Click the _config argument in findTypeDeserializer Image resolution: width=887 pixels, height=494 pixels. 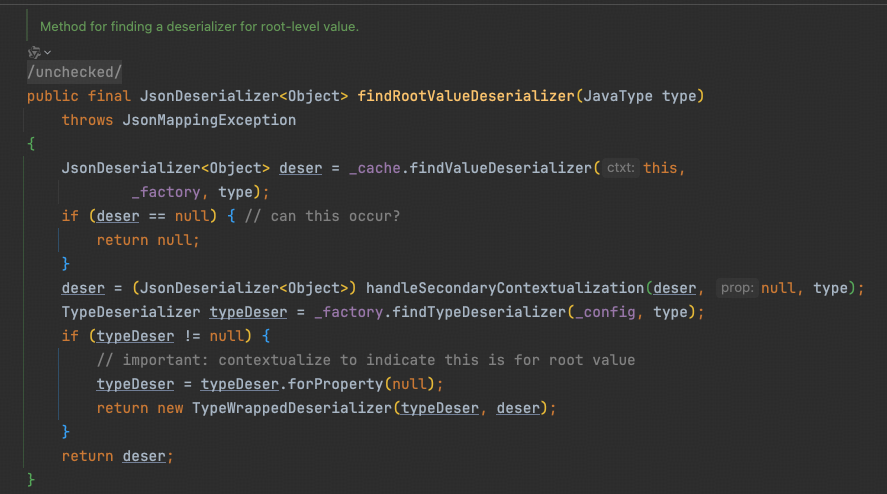611,312
